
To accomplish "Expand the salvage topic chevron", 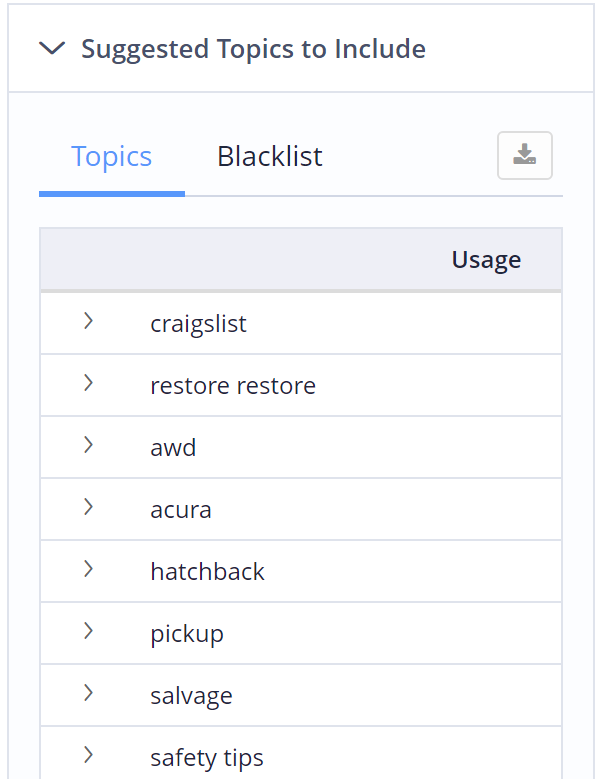I will point(88,693).
